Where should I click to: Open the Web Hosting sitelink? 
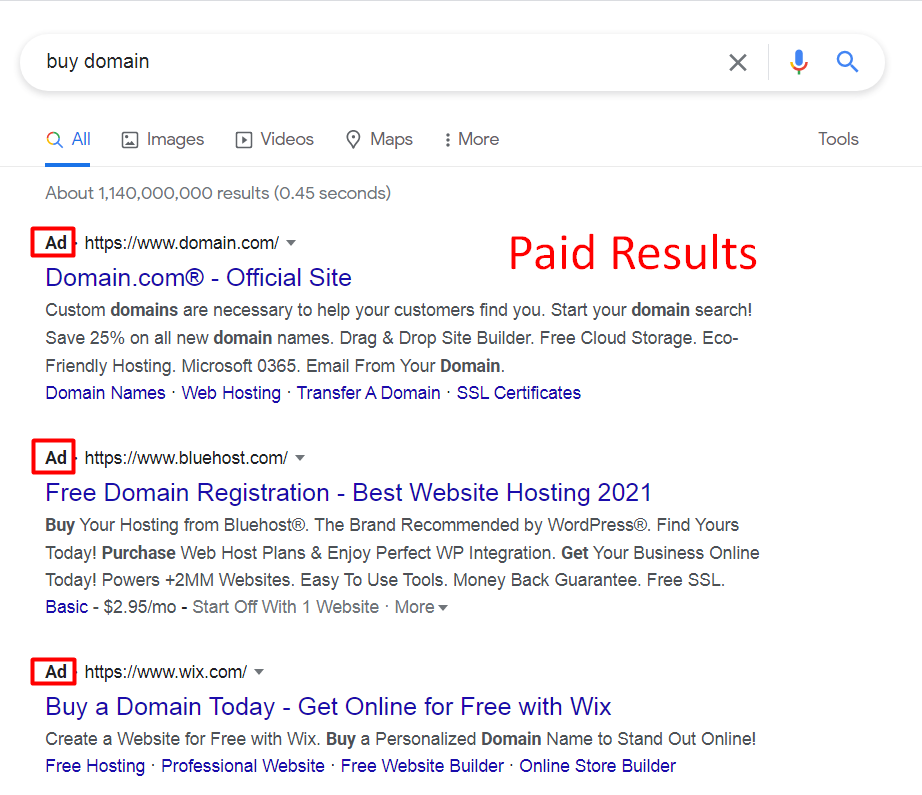(231, 393)
